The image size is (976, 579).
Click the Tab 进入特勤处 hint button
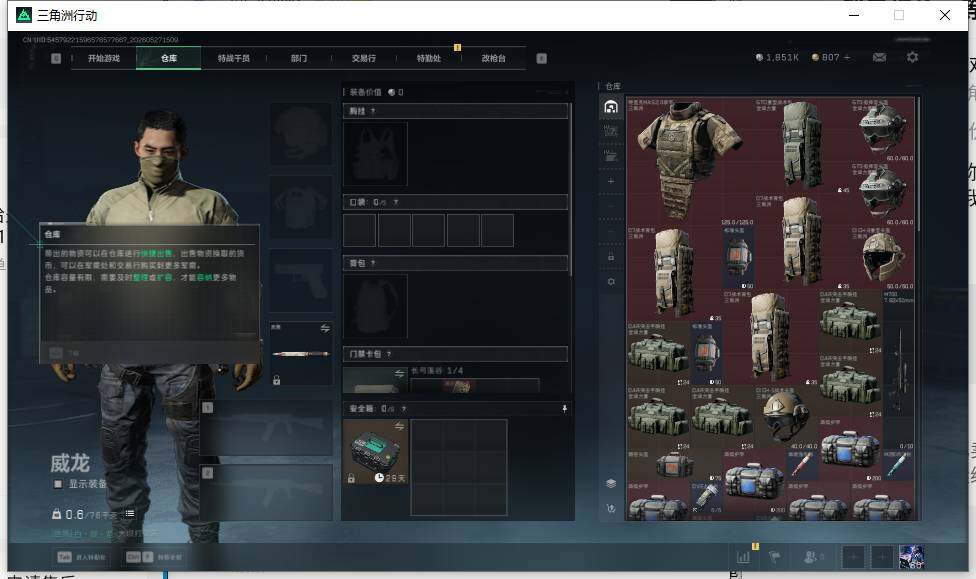[82, 557]
